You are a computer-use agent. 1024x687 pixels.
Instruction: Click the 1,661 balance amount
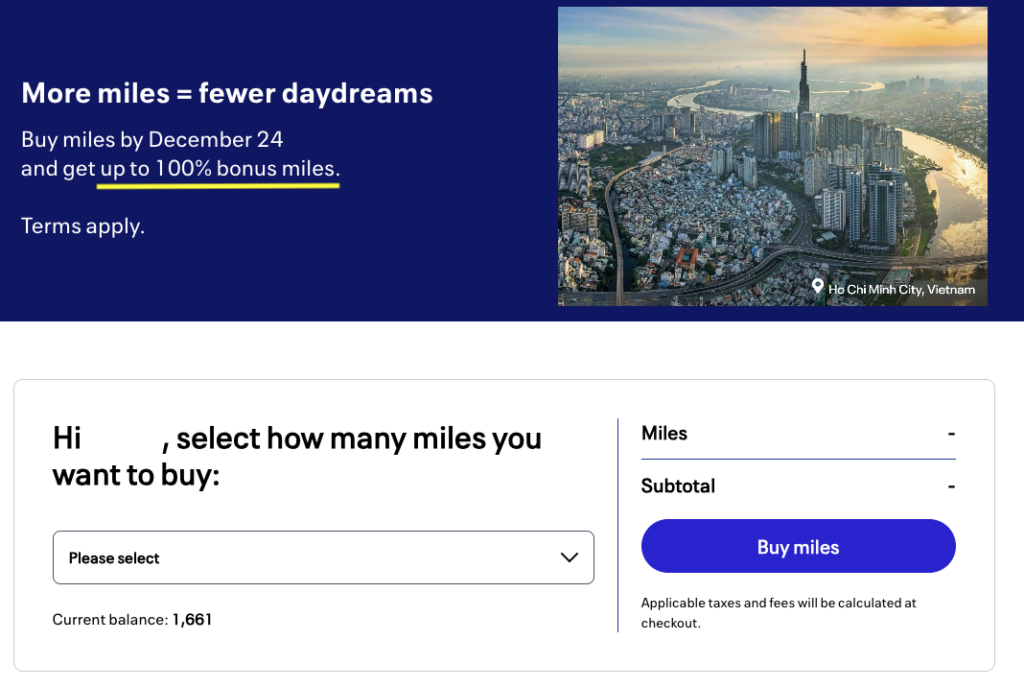192,620
